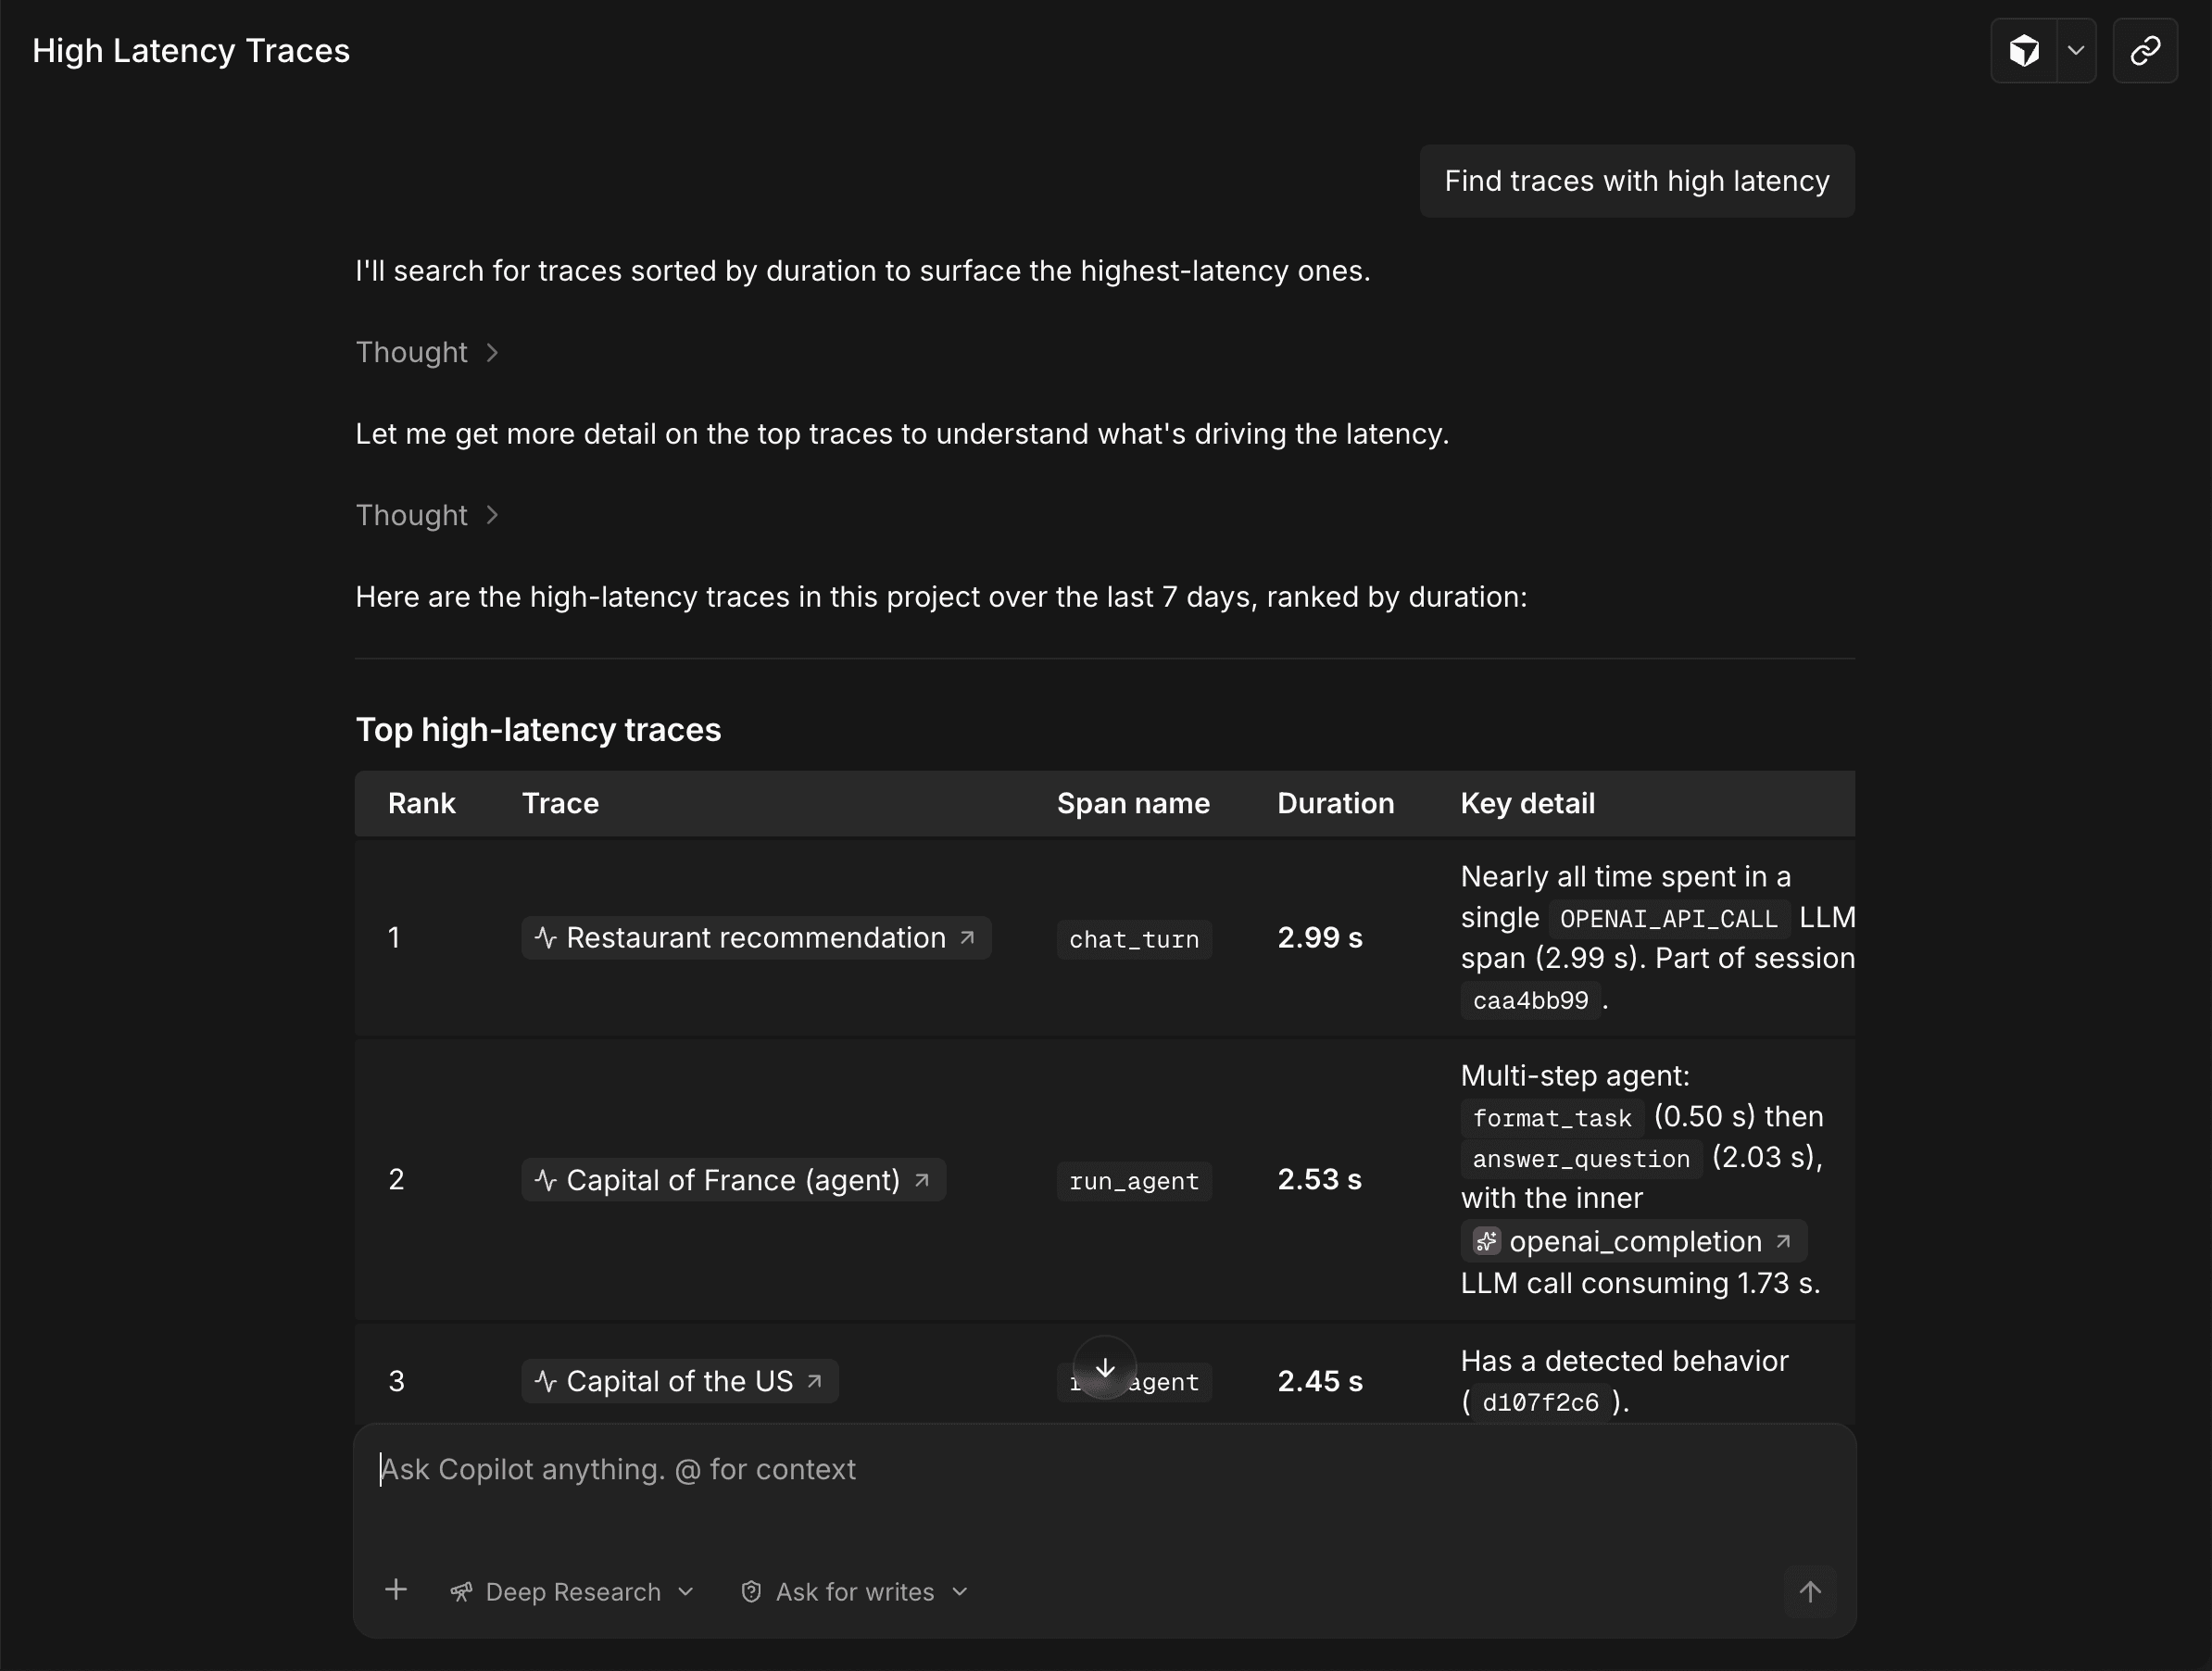Click the Top high-latency traces heading

point(538,730)
